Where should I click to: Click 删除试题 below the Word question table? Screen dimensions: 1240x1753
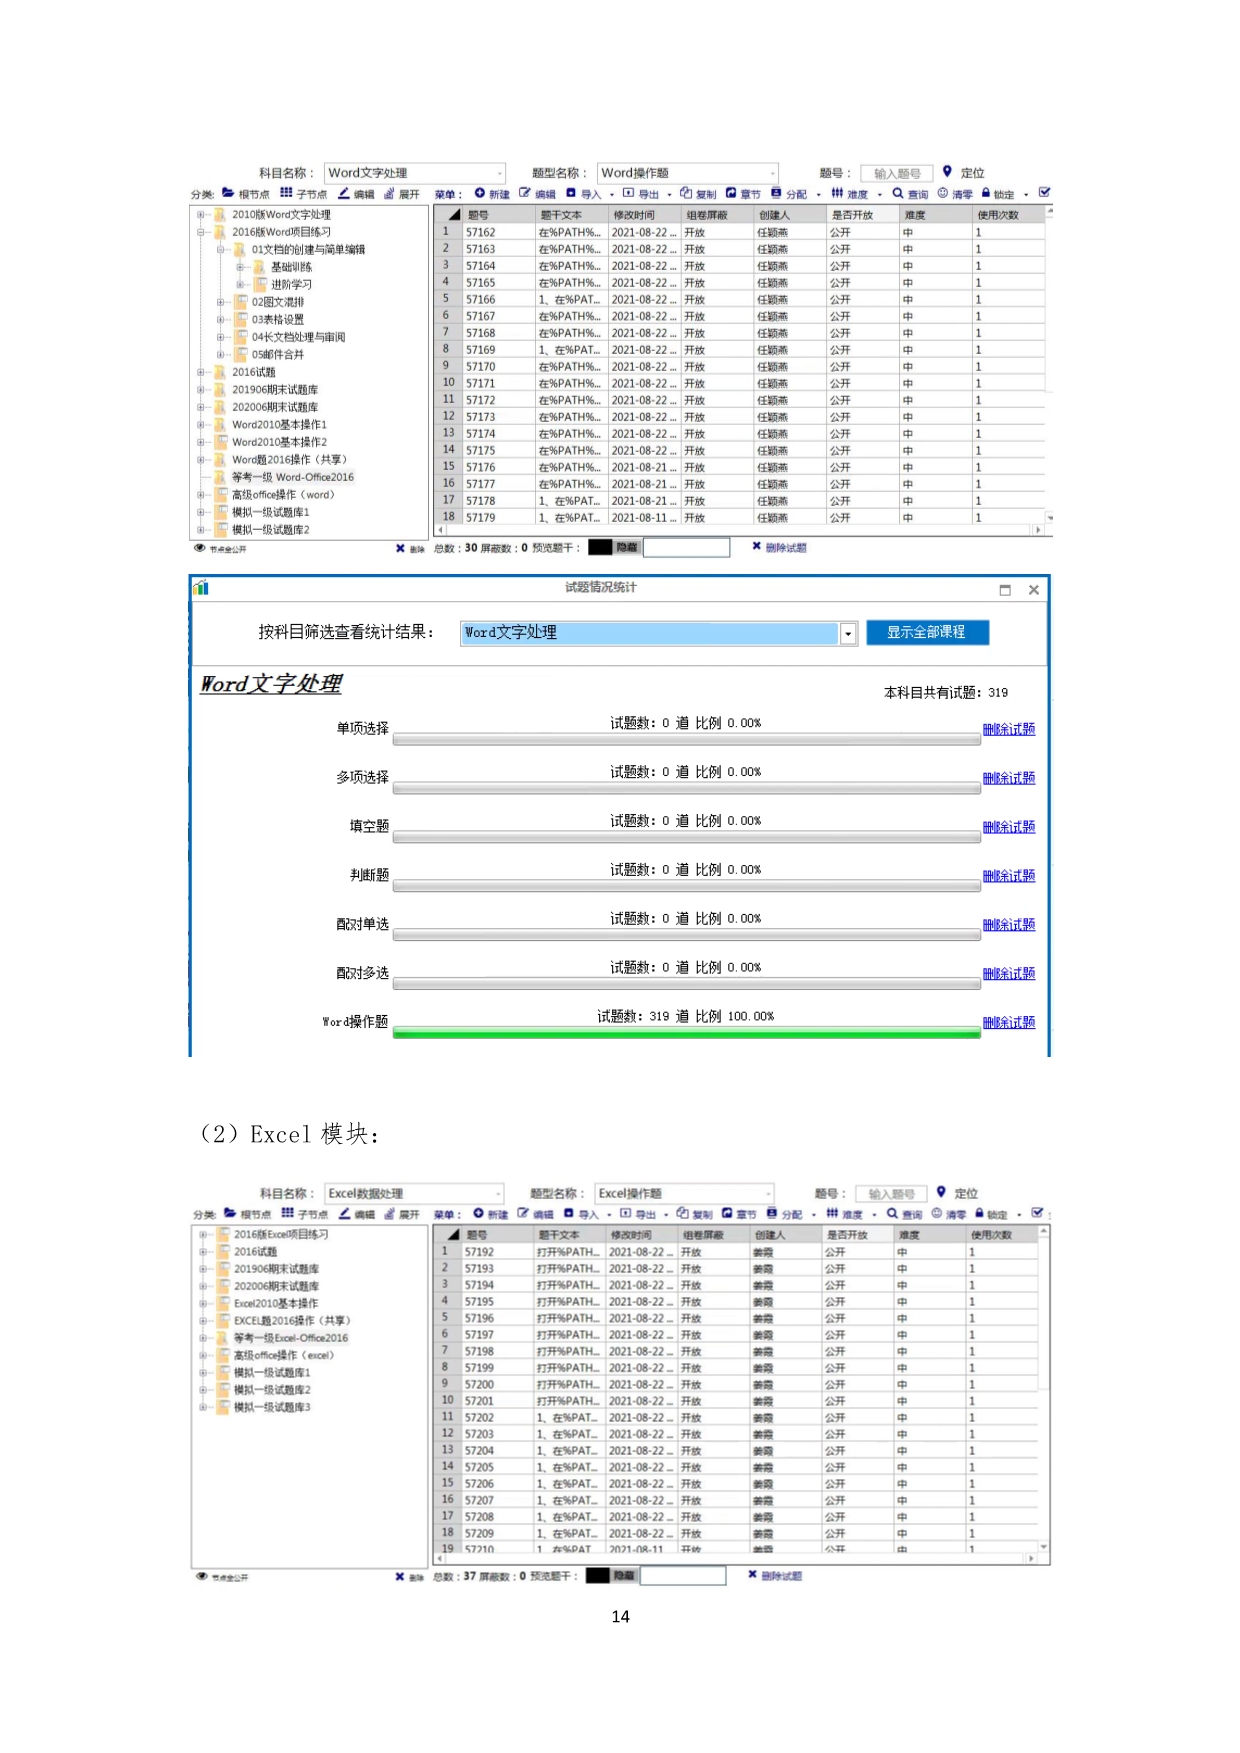tap(786, 548)
